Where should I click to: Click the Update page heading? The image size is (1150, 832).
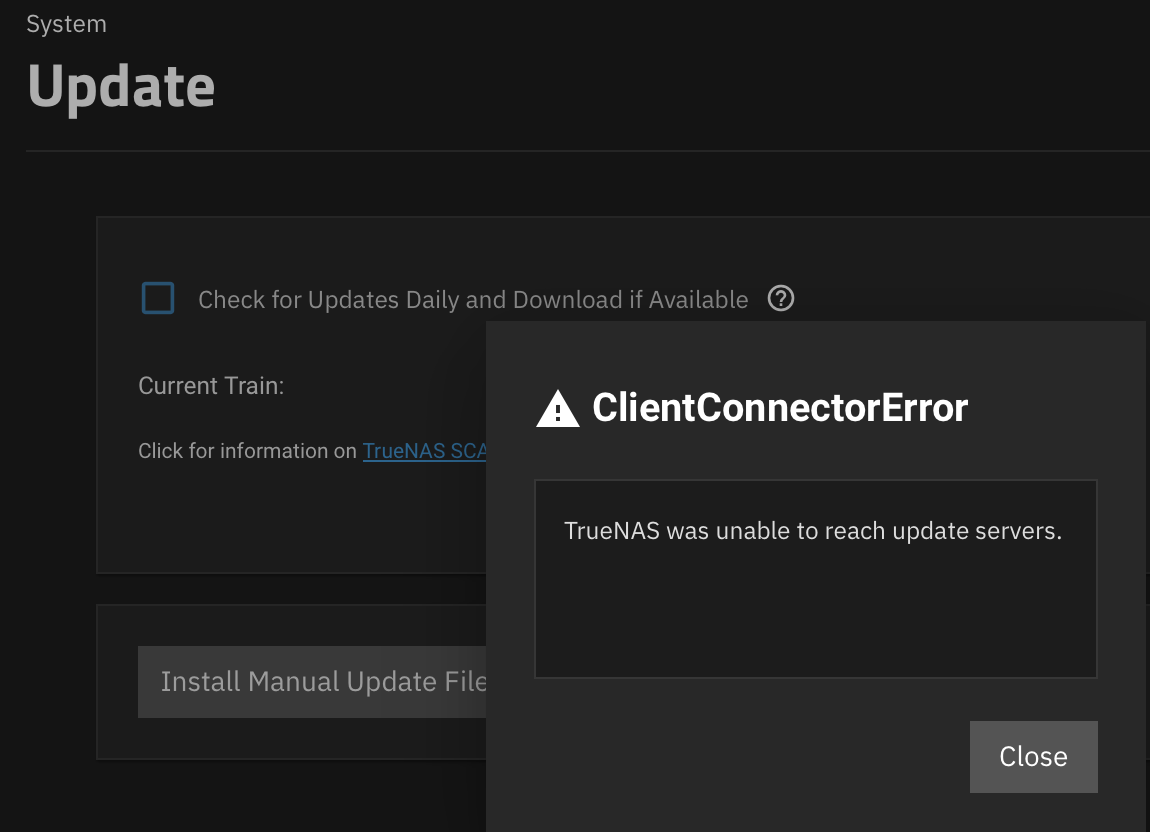(121, 87)
